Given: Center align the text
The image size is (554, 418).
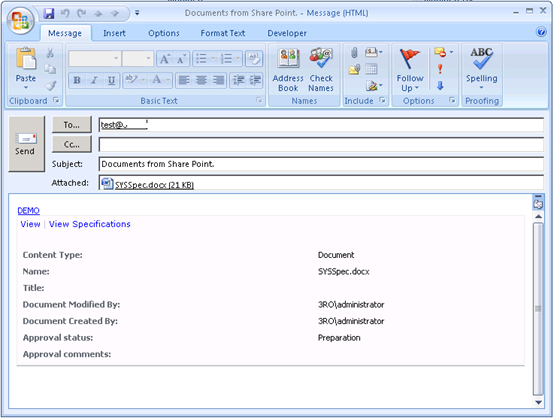Looking at the screenshot, I should (x=201, y=80).
